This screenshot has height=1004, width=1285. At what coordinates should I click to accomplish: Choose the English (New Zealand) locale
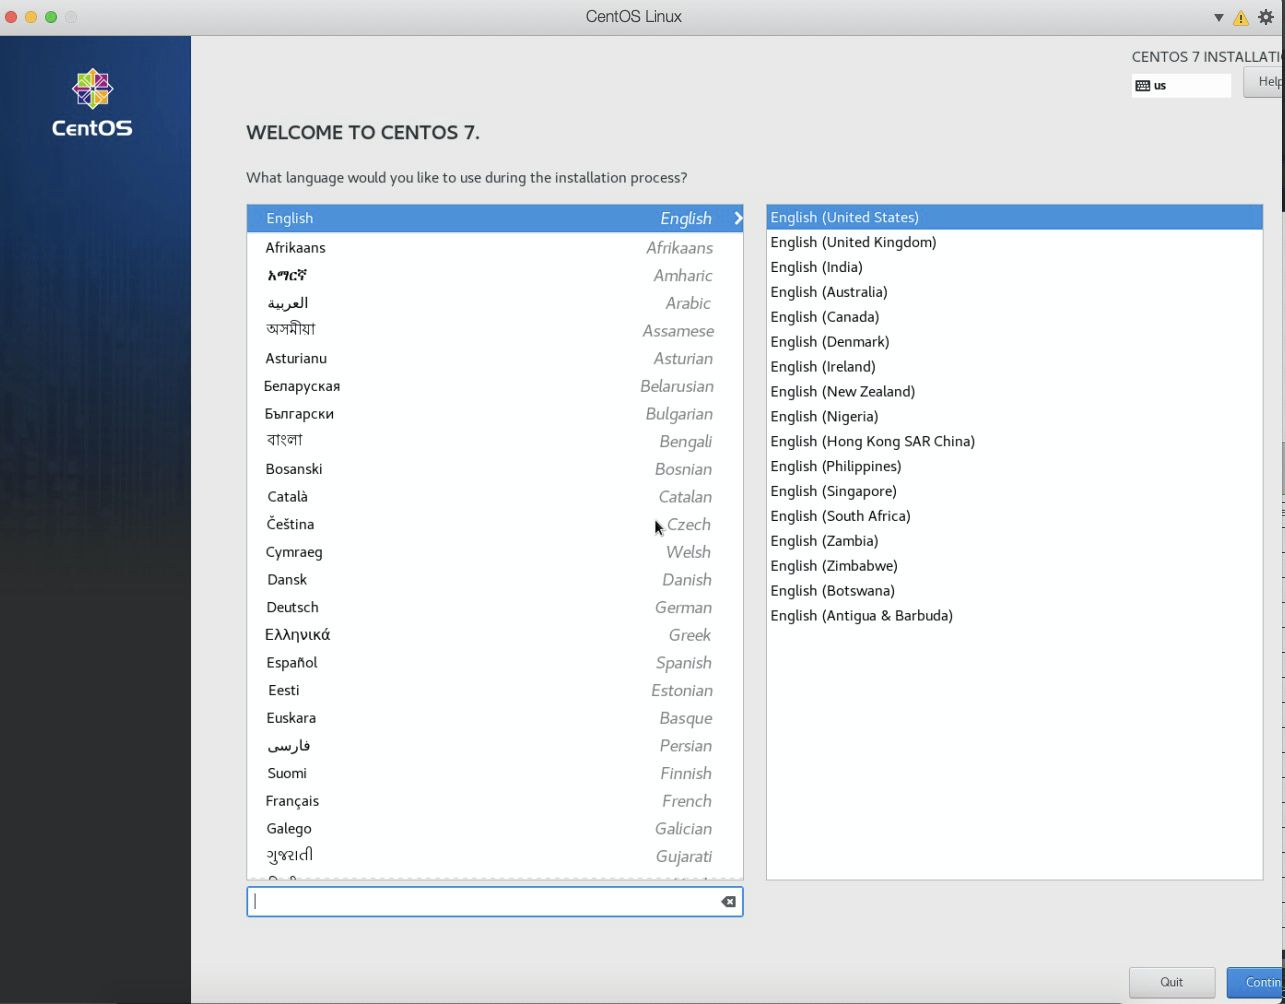pyautogui.click(x=1014, y=392)
